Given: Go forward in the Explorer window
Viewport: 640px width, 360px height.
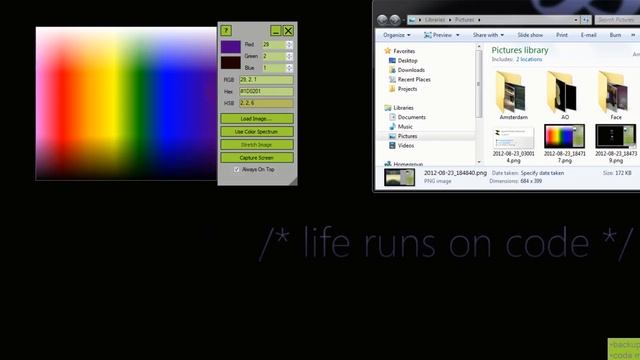Looking at the screenshot, I should 395,20.
